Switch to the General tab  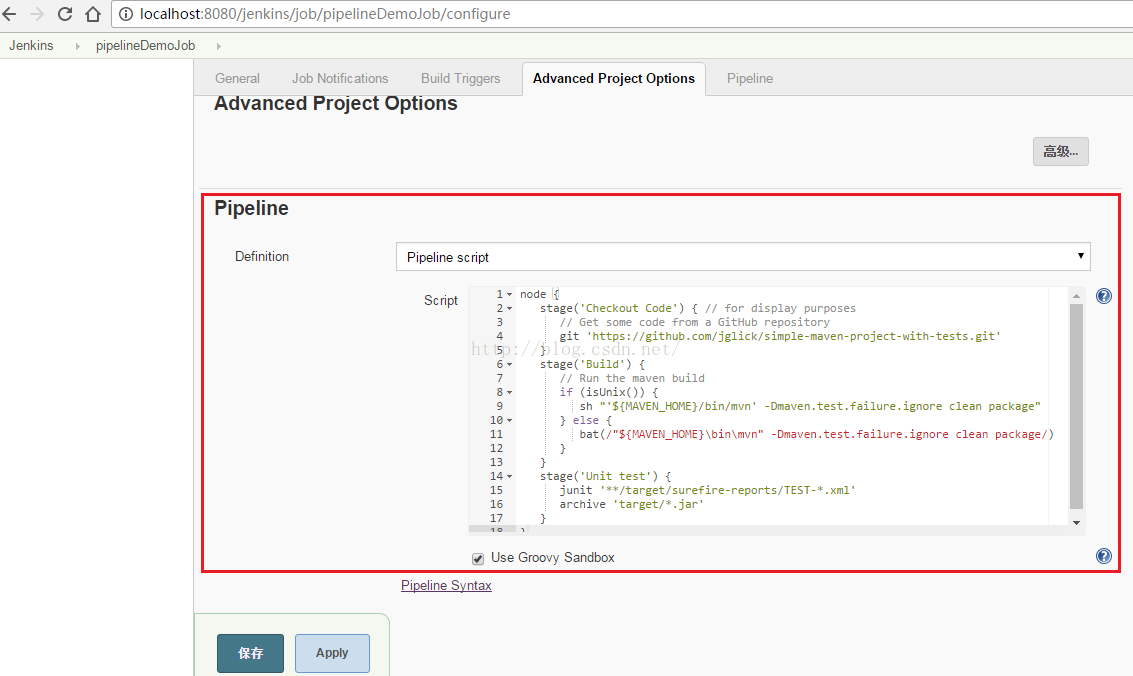(x=237, y=79)
